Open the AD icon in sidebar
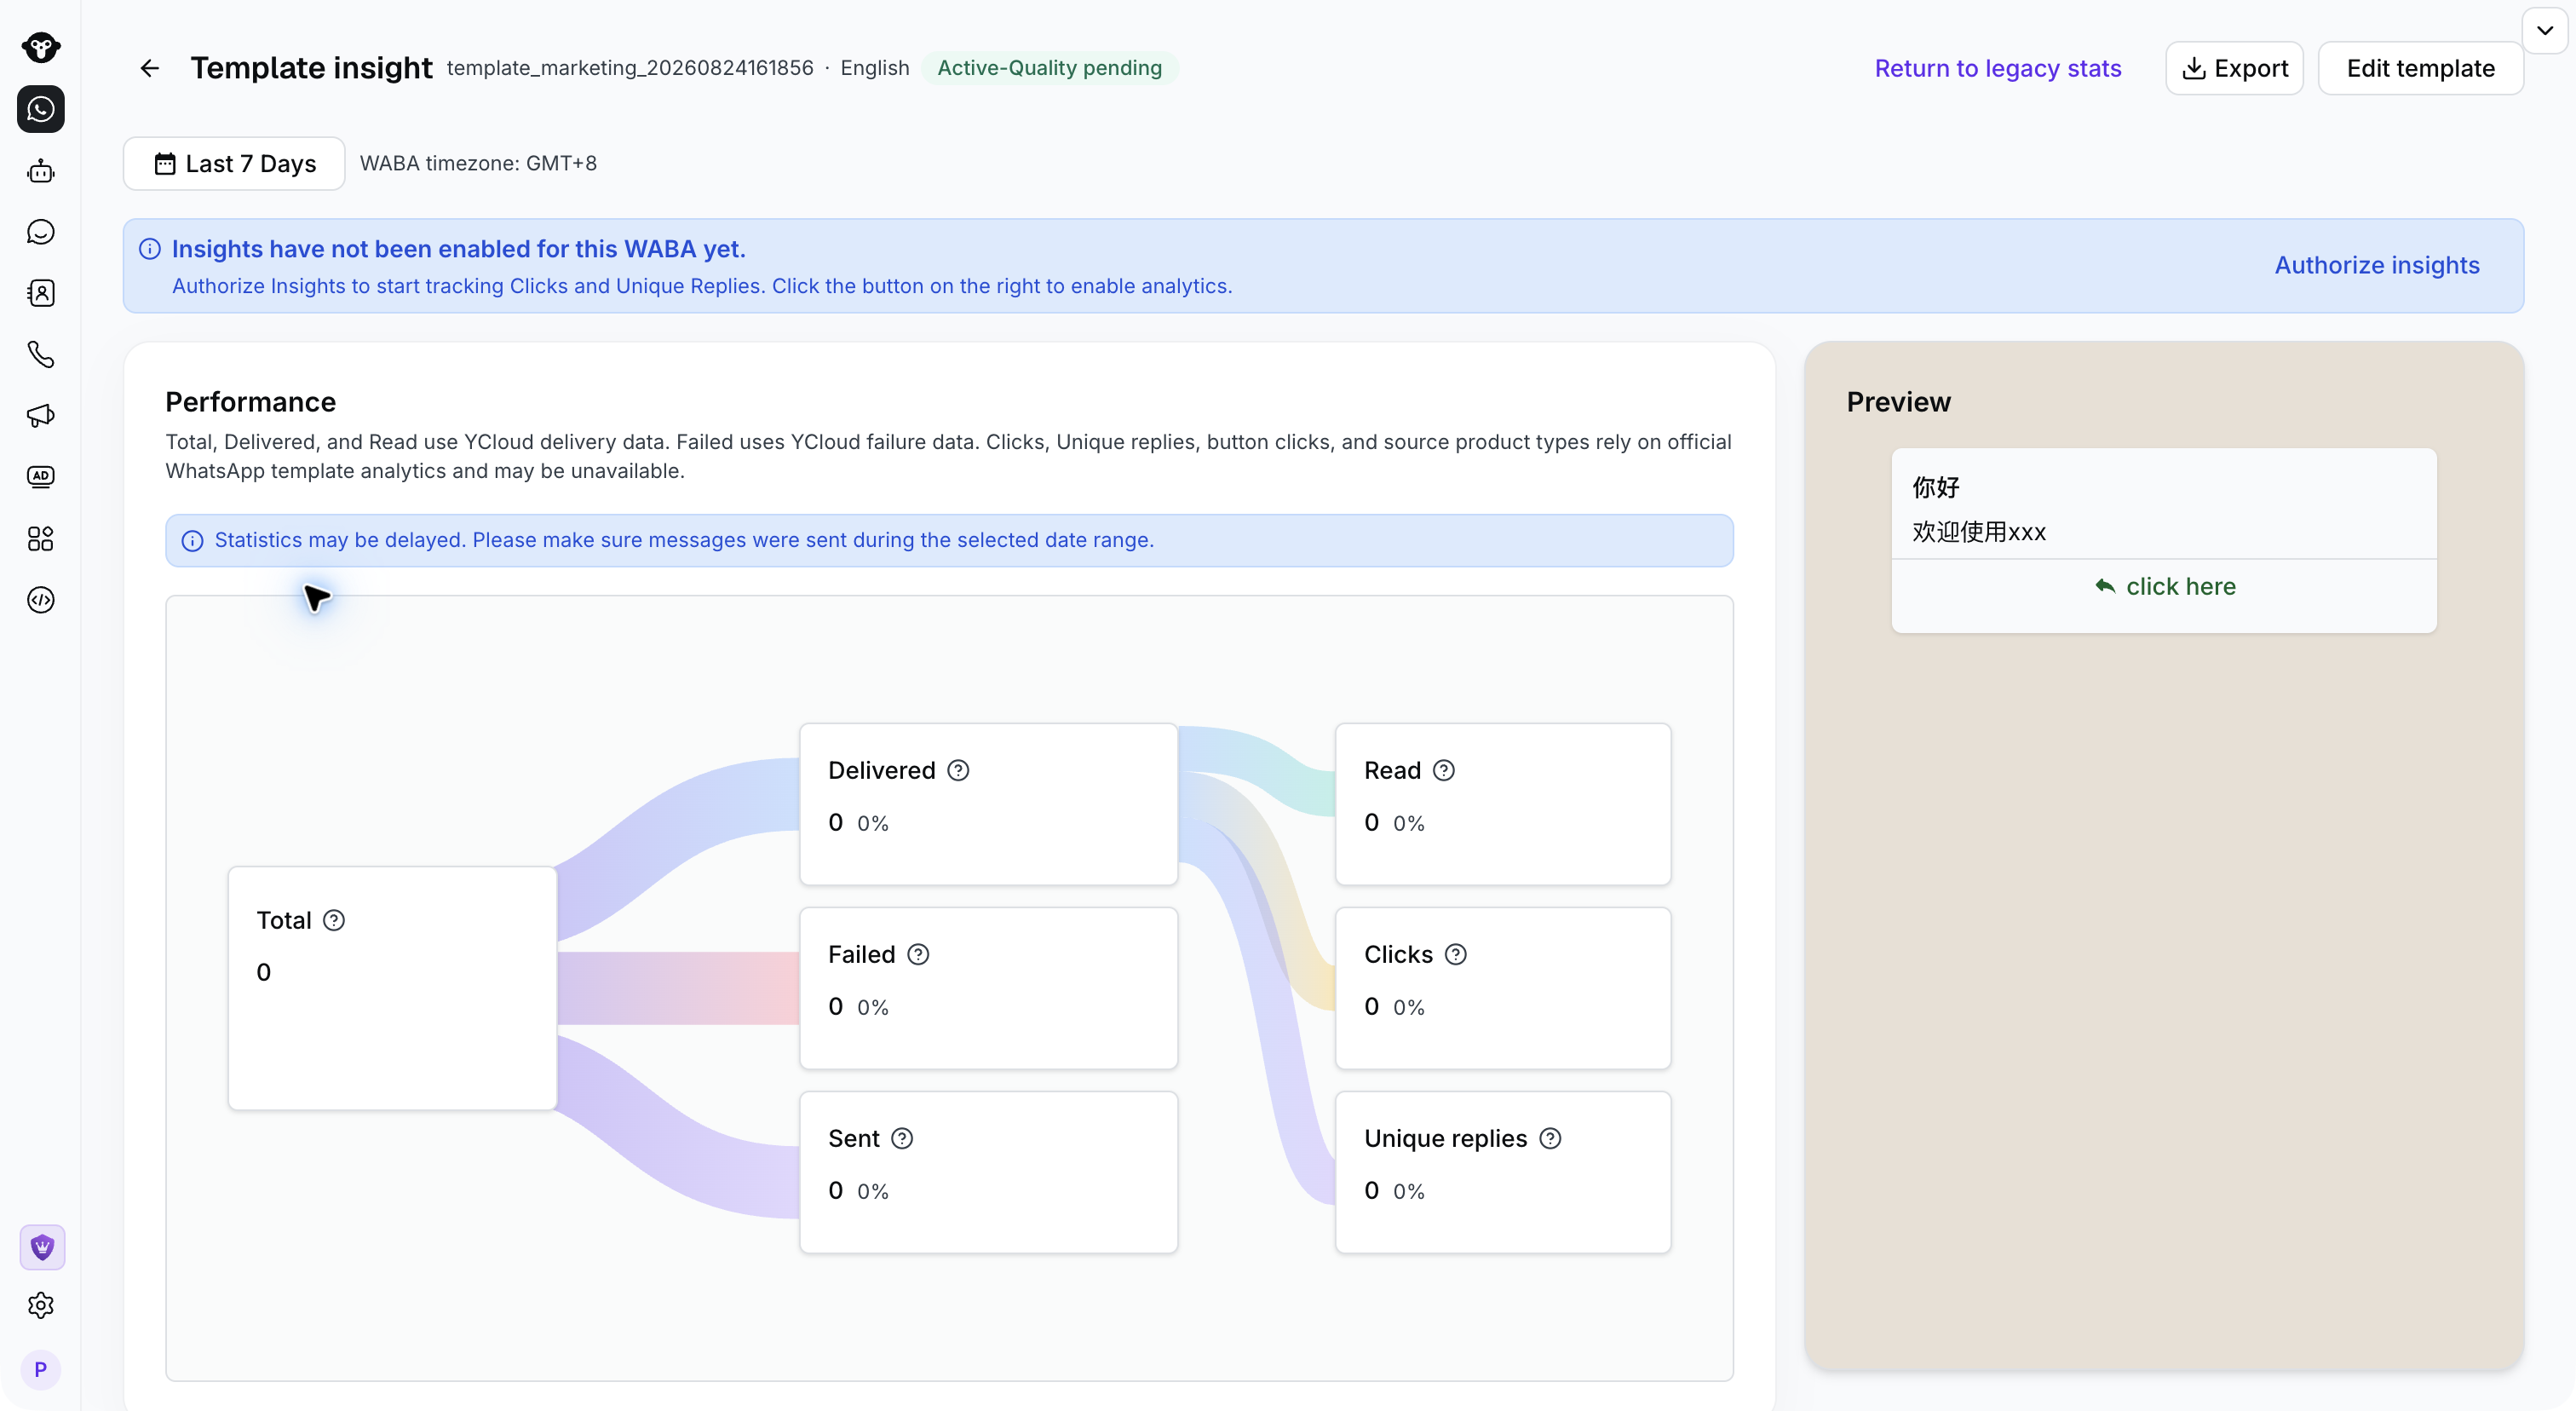Screen dimensions: 2576x1411 (x=41, y=477)
